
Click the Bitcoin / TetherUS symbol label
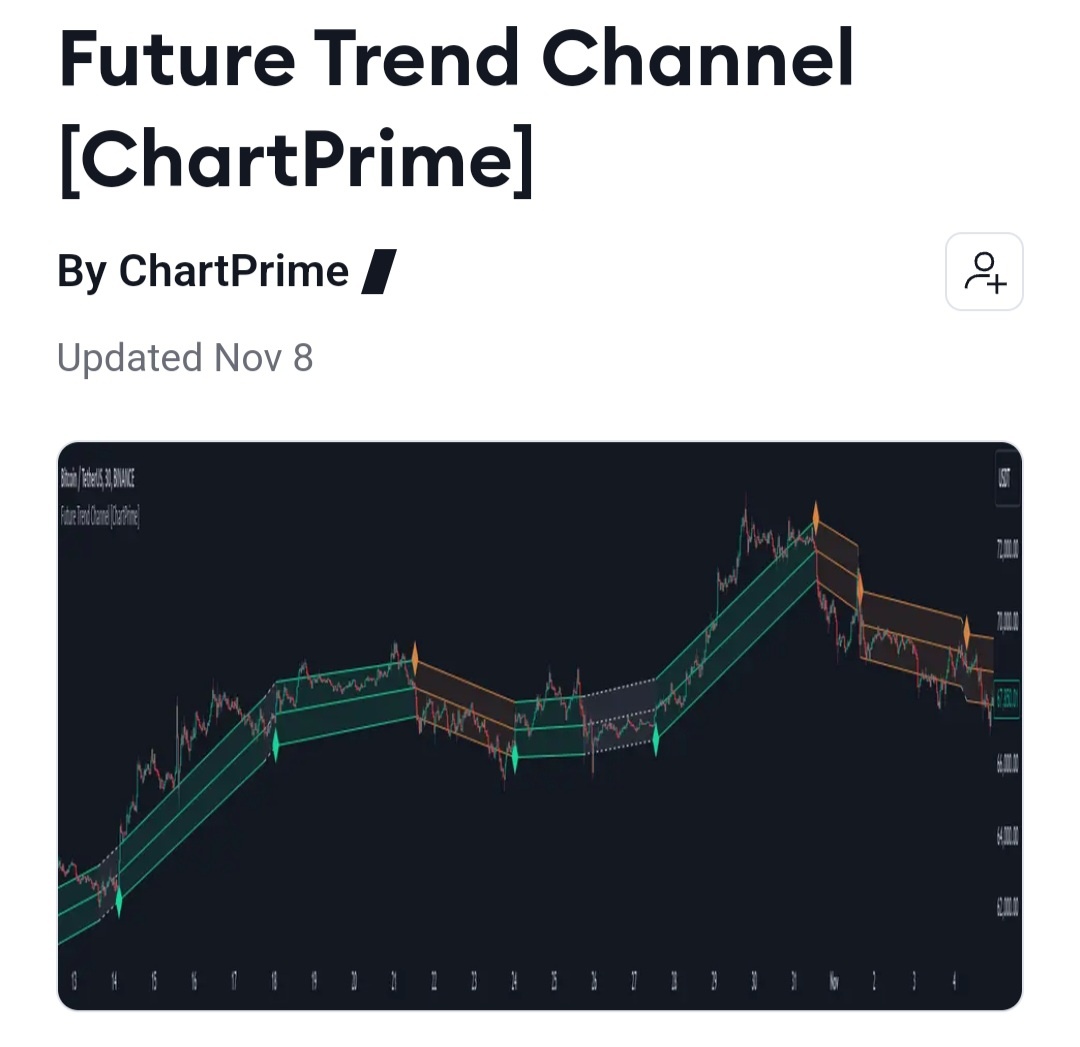(98, 479)
